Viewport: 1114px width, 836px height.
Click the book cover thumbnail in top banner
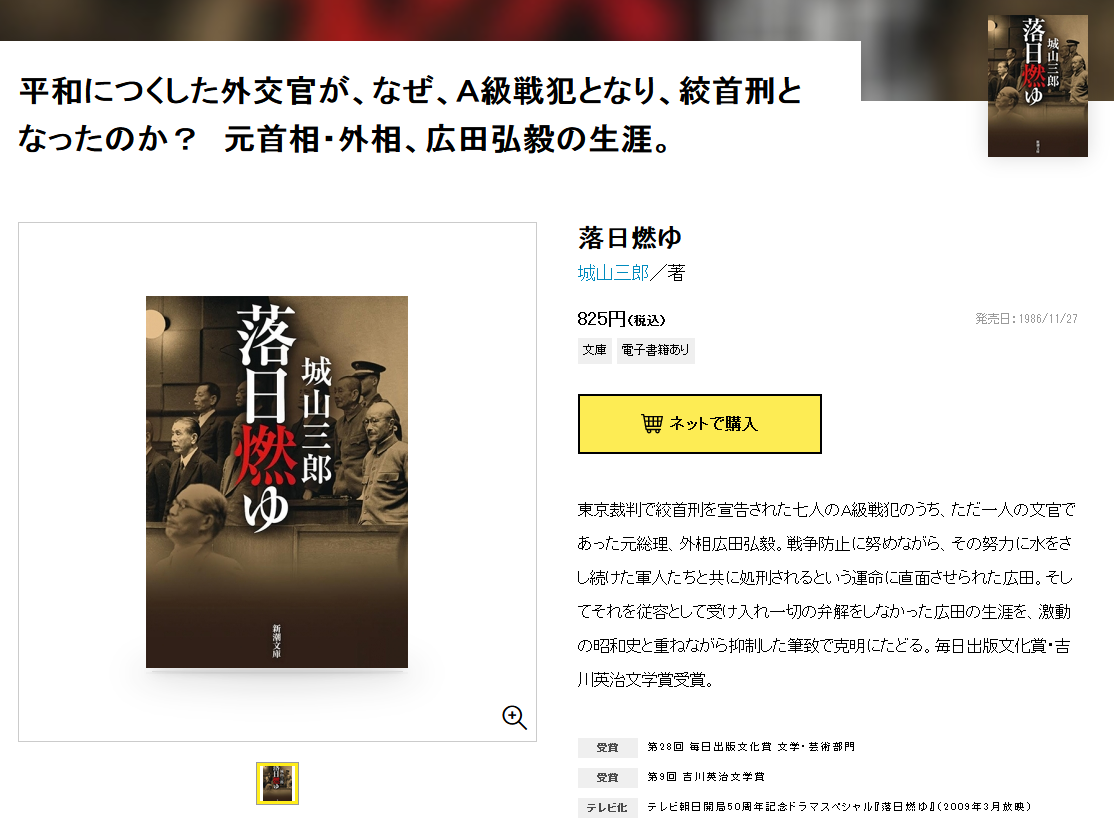(x=1037, y=85)
